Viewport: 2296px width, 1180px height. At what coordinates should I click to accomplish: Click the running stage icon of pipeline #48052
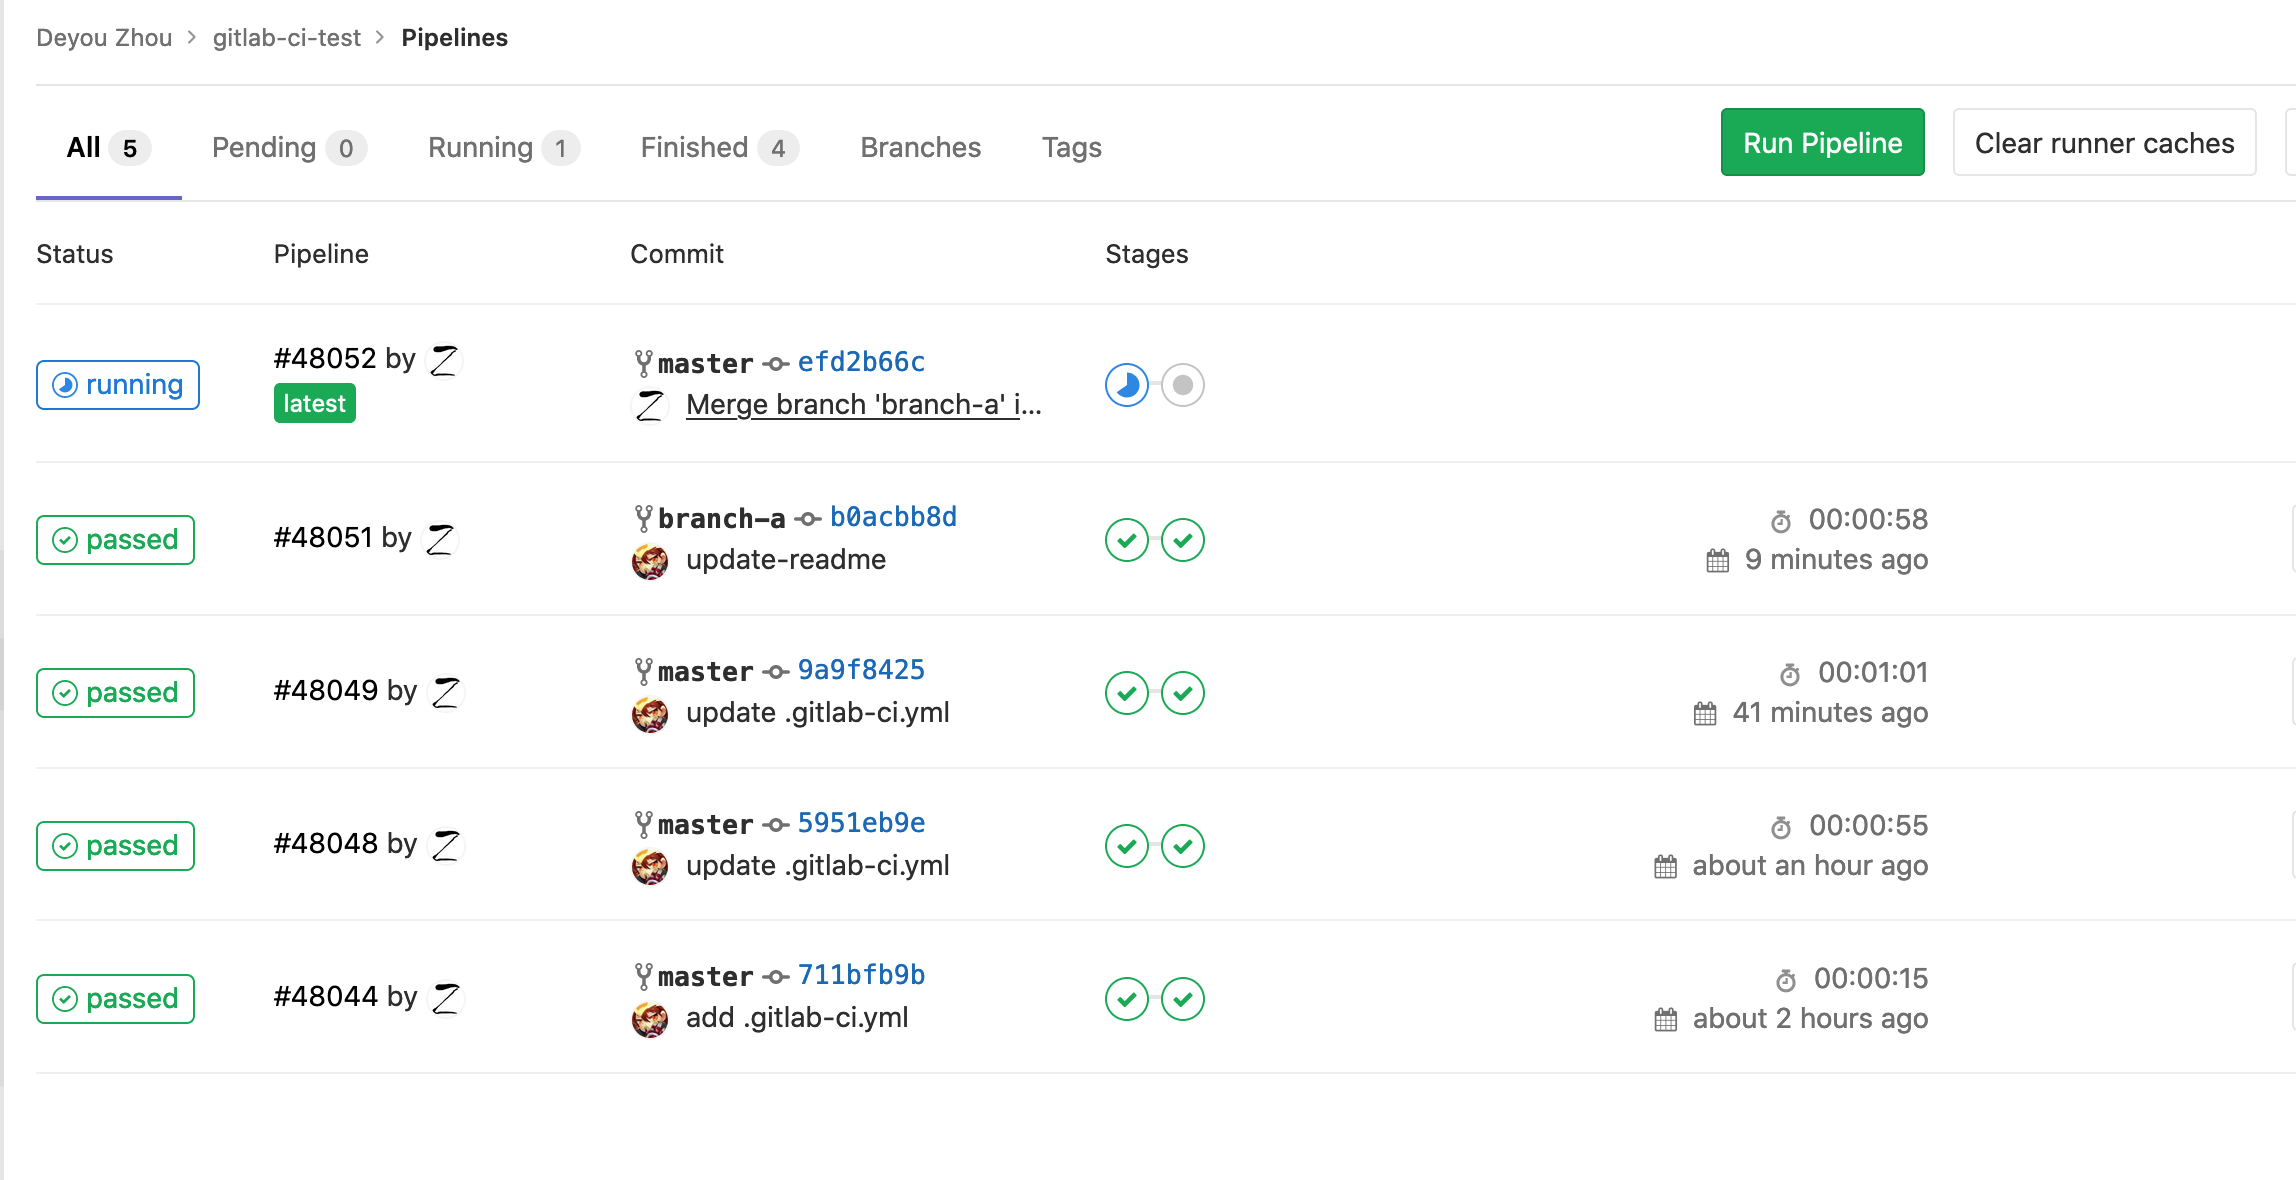(x=1126, y=385)
